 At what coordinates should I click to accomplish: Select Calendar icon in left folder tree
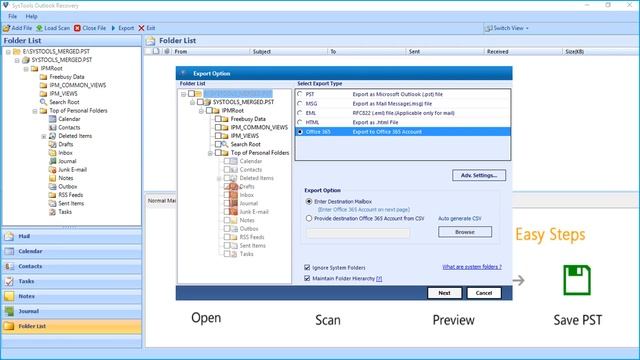[x=52, y=119]
